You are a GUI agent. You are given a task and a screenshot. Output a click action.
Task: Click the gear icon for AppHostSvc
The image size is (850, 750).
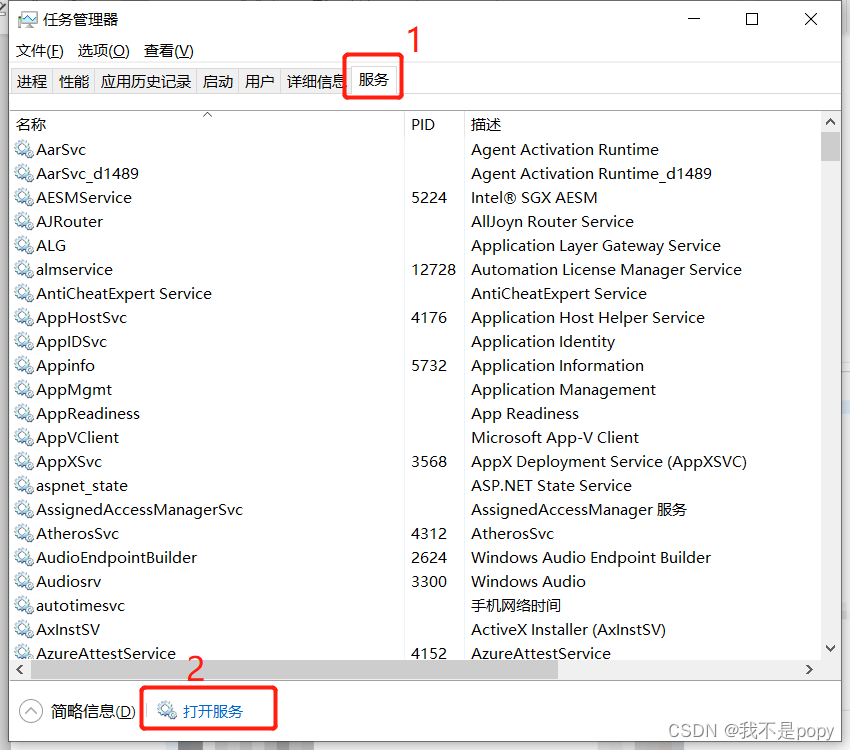tap(24, 317)
